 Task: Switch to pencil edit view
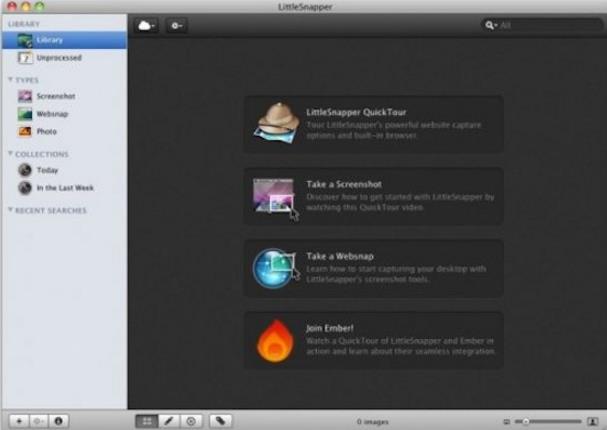tap(169, 421)
